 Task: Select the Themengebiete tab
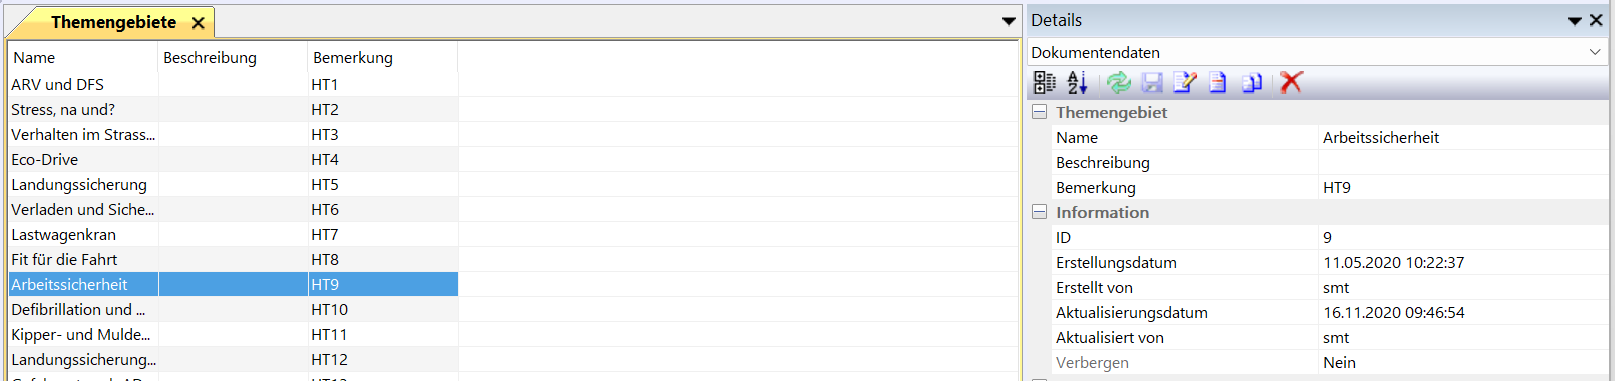[x=113, y=22]
